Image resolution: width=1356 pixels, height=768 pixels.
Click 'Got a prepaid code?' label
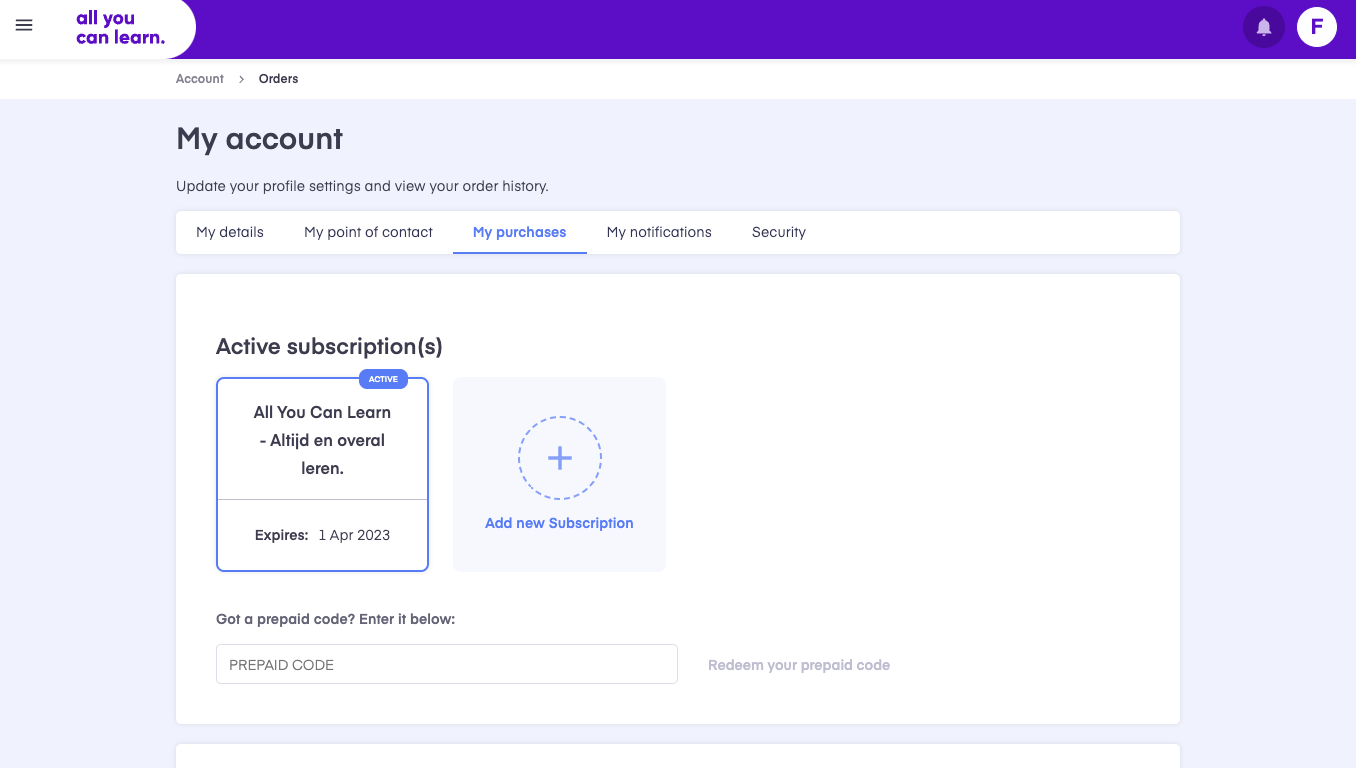click(x=336, y=619)
